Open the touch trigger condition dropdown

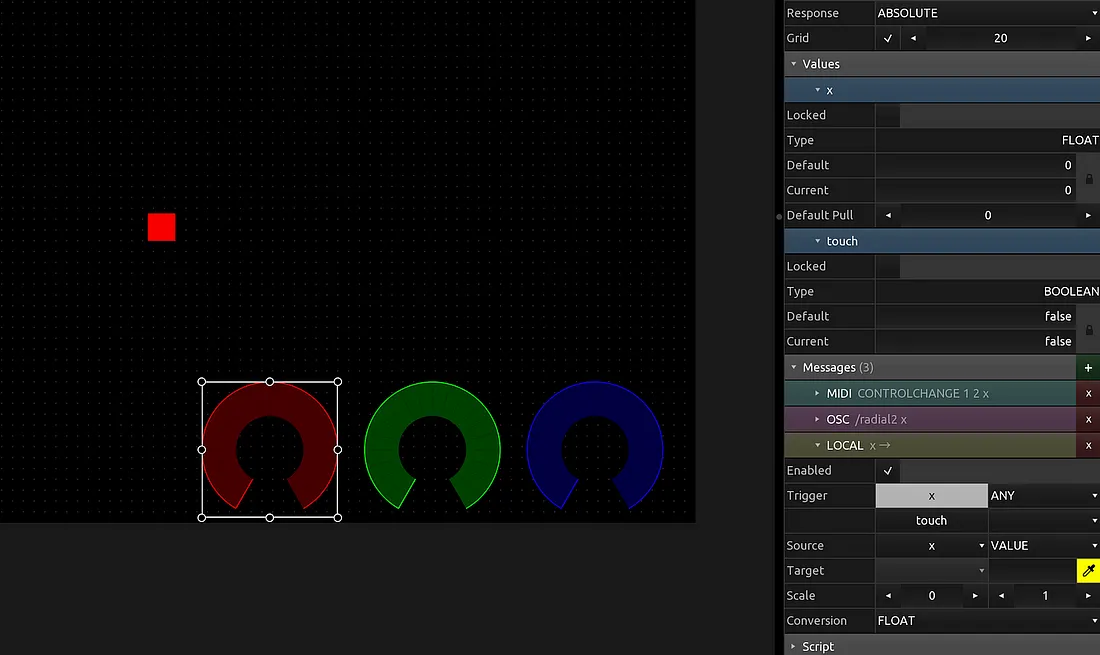pos(1045,520)
